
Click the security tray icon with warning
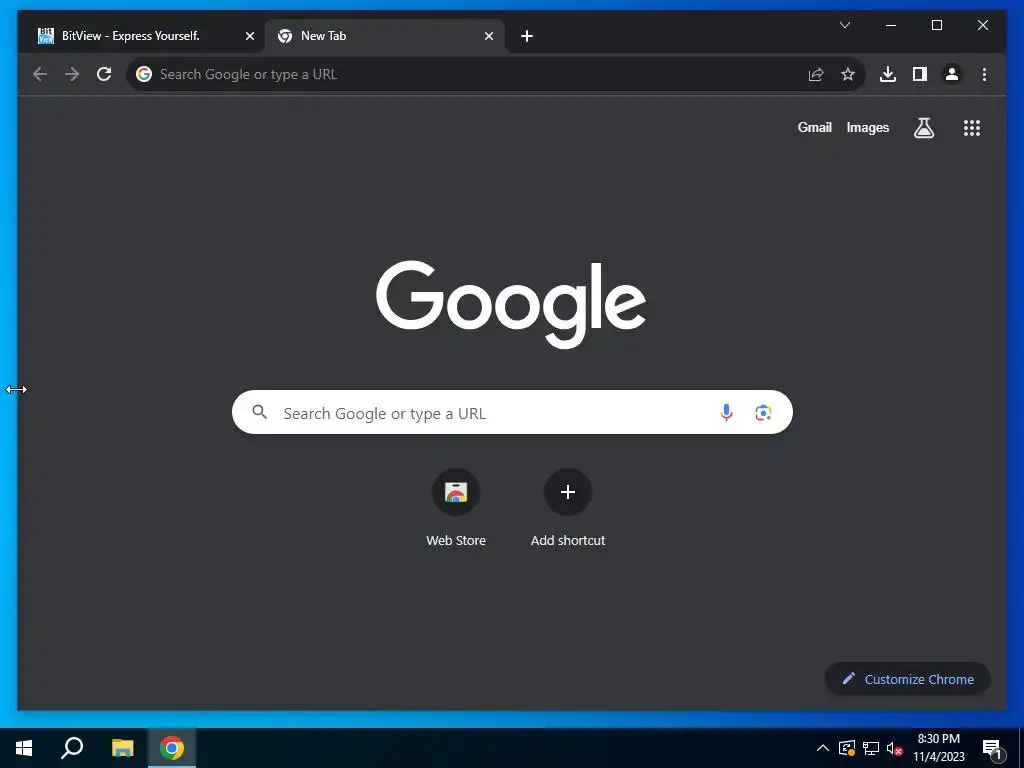tap(847, 748)
